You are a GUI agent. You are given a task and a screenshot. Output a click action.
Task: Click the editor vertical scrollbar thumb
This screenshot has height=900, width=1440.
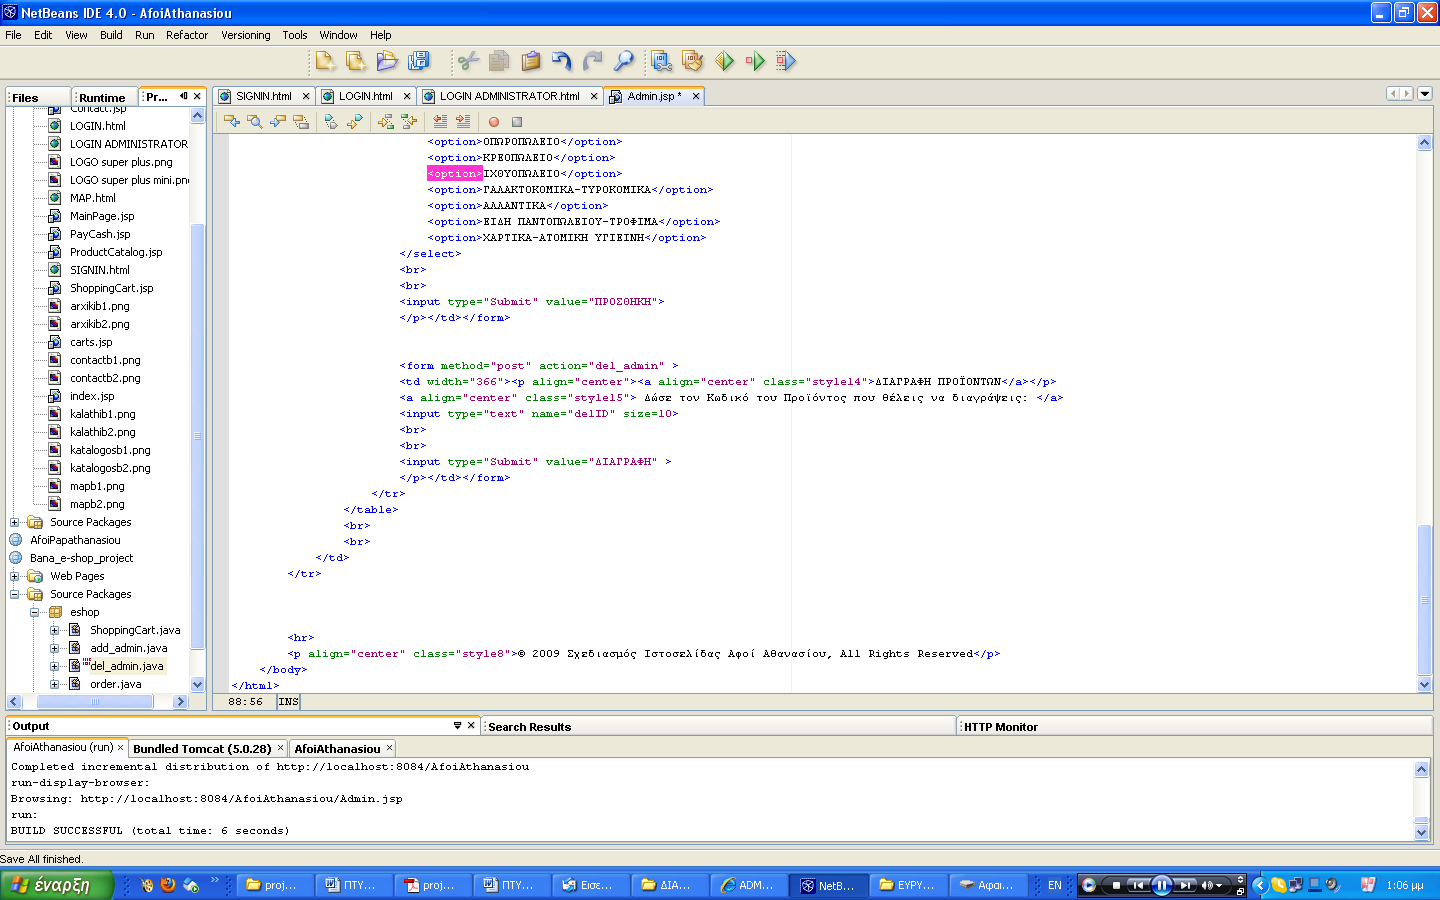point(1425,599)
